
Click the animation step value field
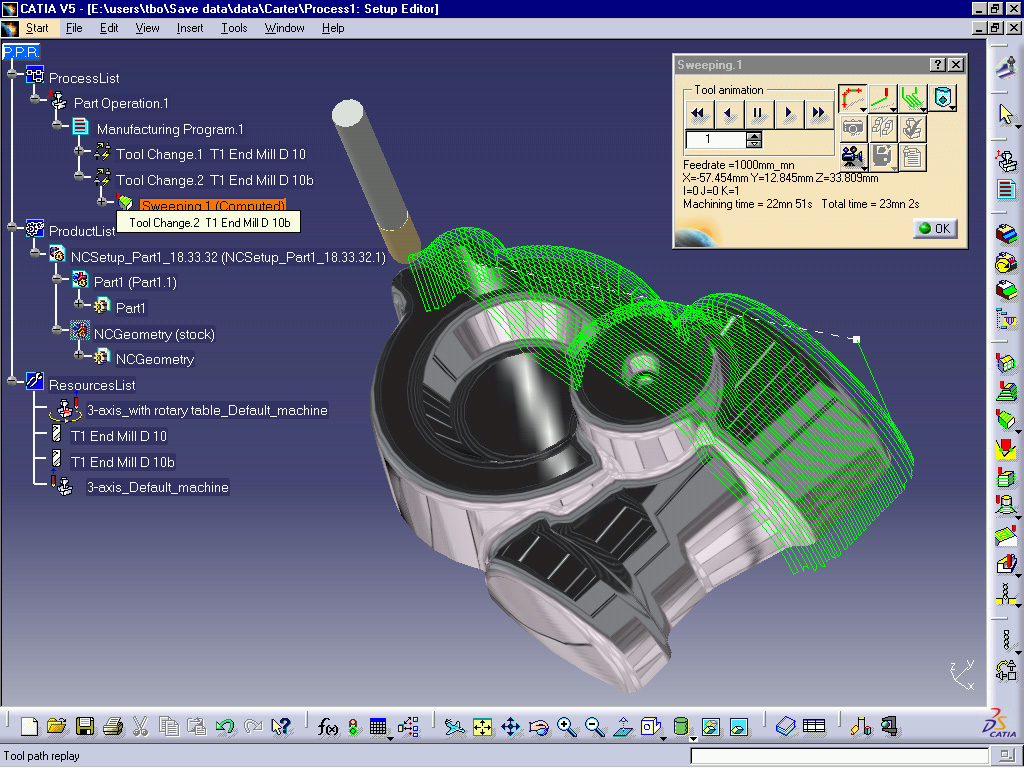tap(715, 139)
